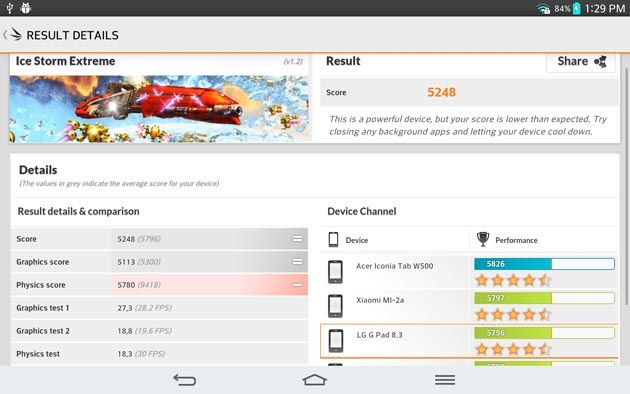Tap the battery charging icon
This screenshot has height=394, width=630.
577,8
